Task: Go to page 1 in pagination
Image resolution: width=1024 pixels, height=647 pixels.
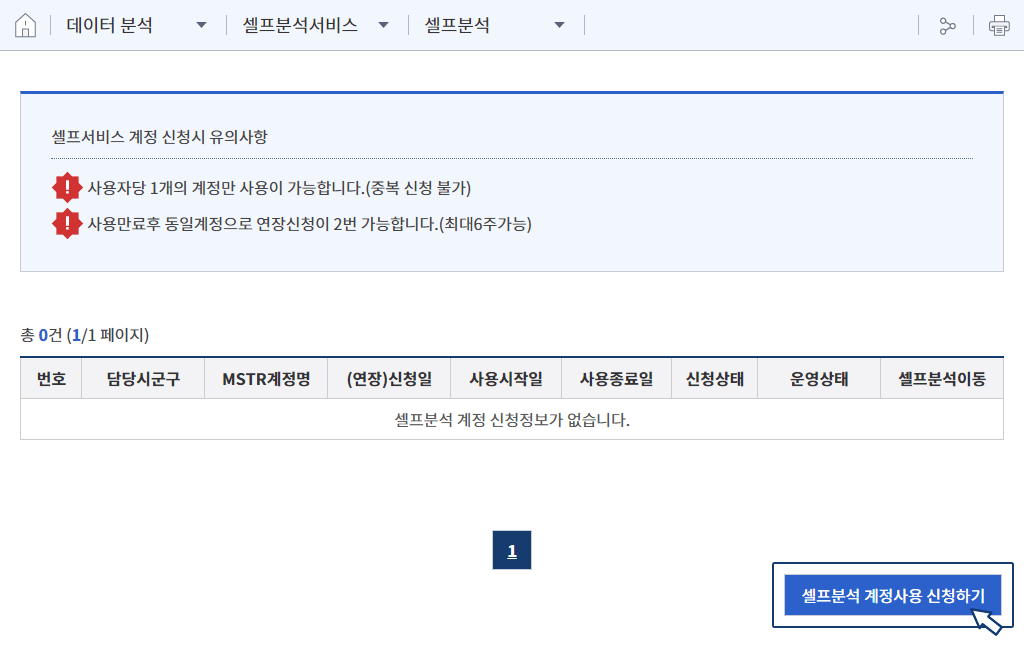Action: pos(512,551)
